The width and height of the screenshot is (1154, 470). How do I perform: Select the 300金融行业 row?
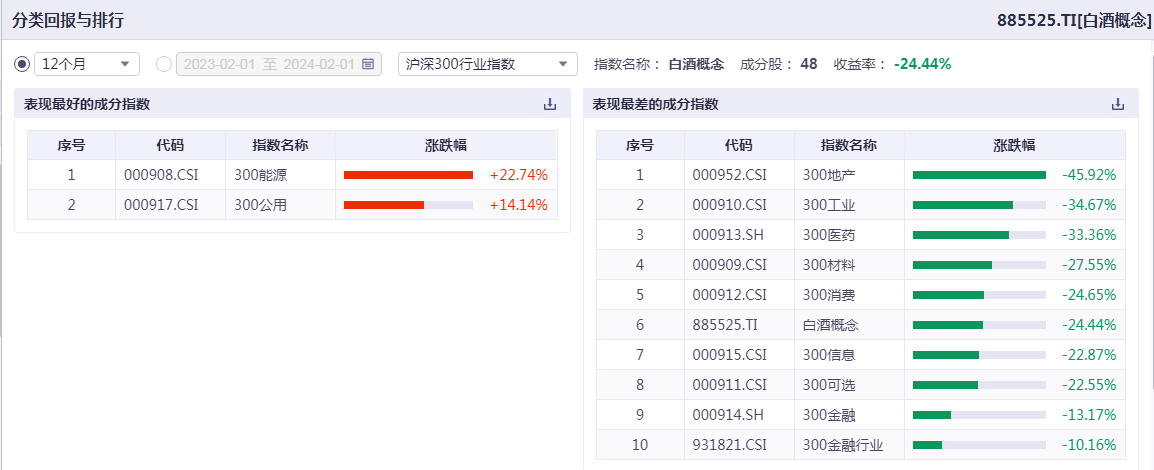[x=843, y=445]
